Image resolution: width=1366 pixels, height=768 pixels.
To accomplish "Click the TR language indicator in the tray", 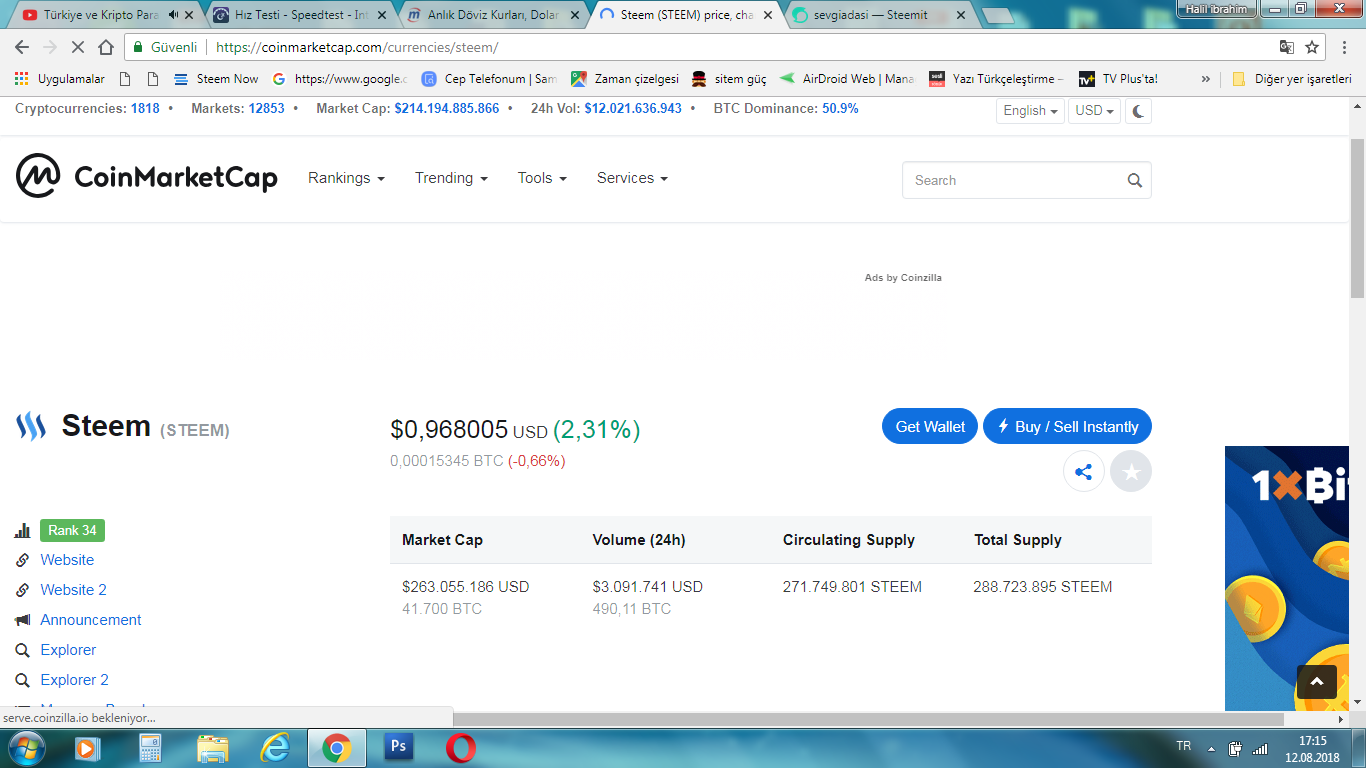I will pyautogui.click(x=1184, y=746).
